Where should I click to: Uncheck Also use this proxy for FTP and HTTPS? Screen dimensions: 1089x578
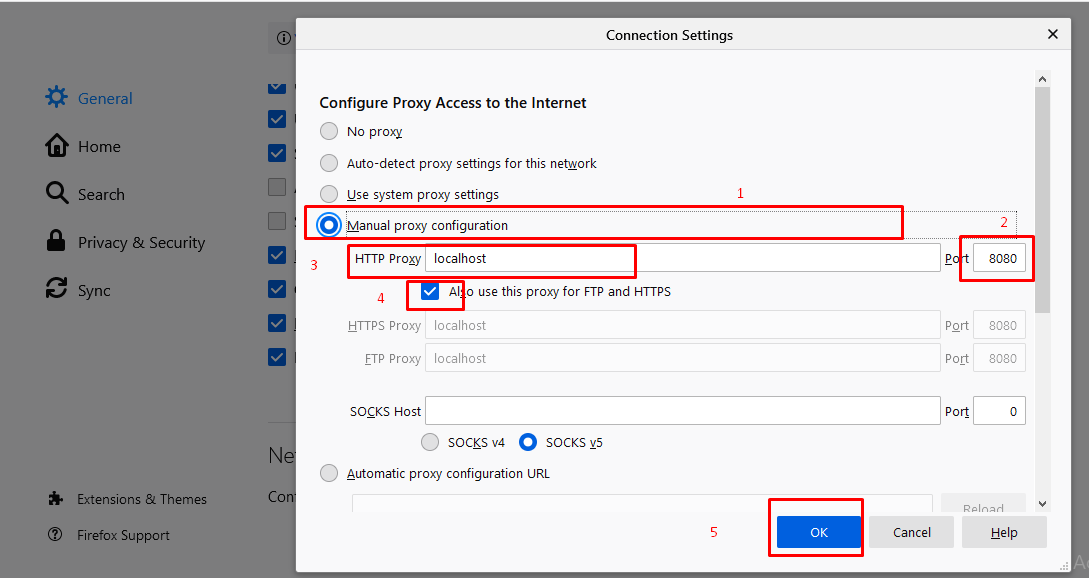tap(430, 292)
